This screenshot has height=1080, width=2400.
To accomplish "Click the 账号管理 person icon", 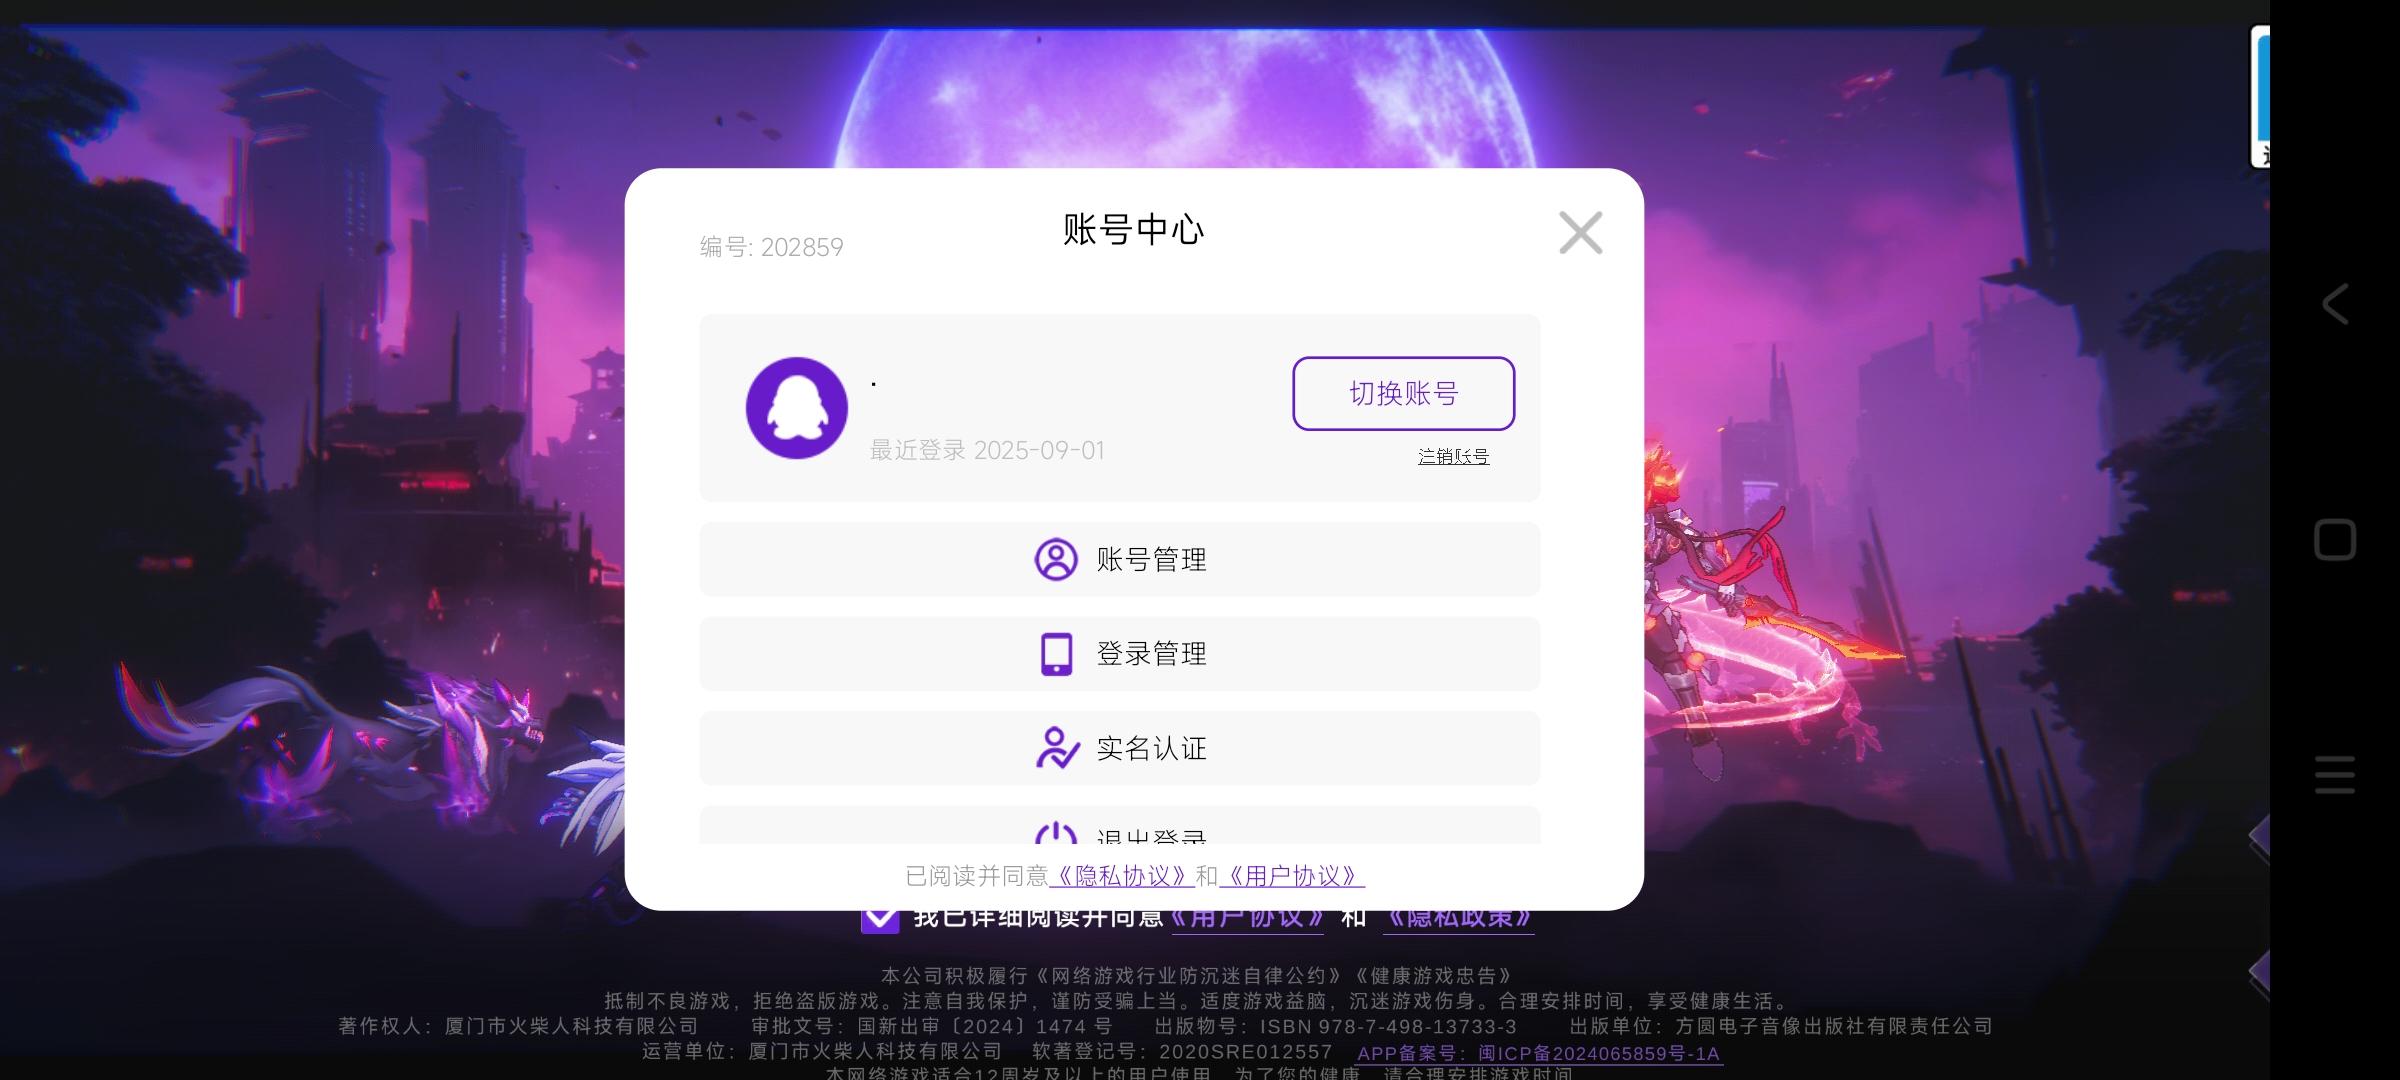I will 1056,559.
